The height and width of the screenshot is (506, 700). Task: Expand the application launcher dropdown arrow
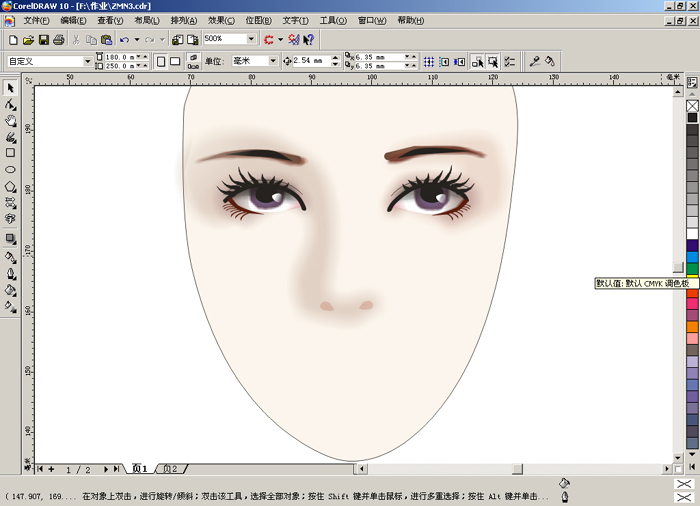pos(280,40)
